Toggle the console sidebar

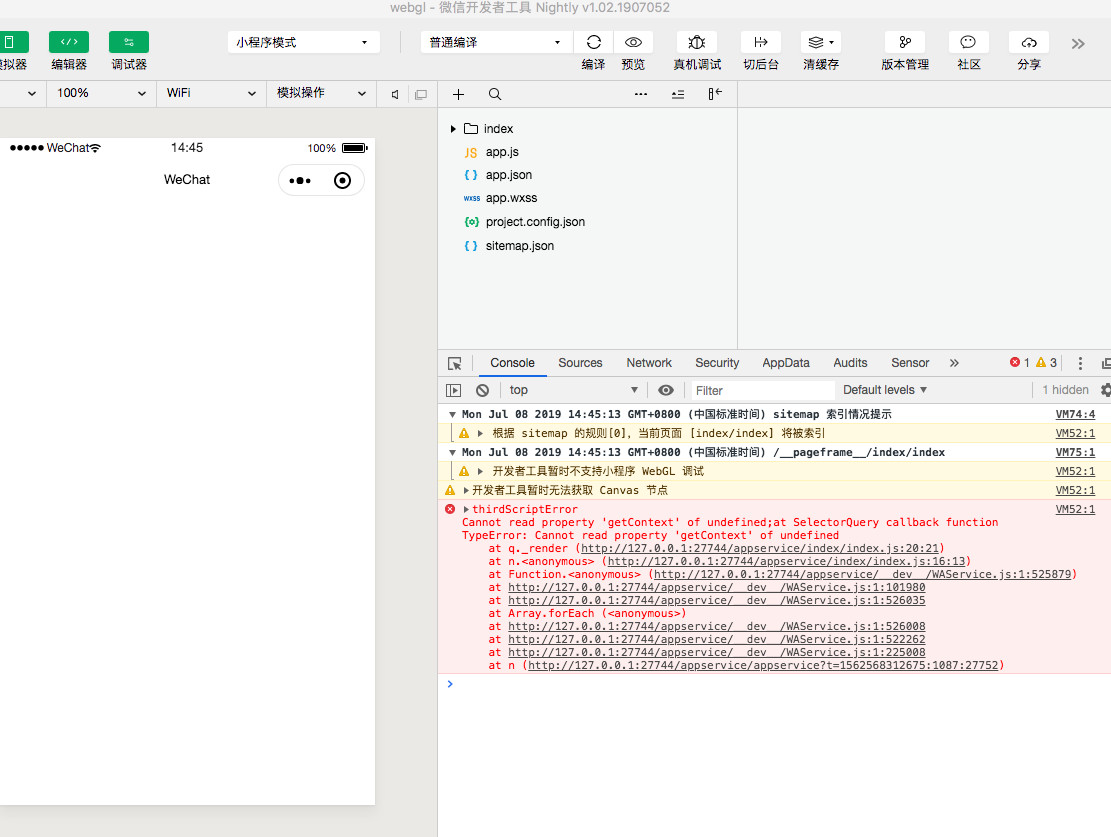click(x=453, y=391)
